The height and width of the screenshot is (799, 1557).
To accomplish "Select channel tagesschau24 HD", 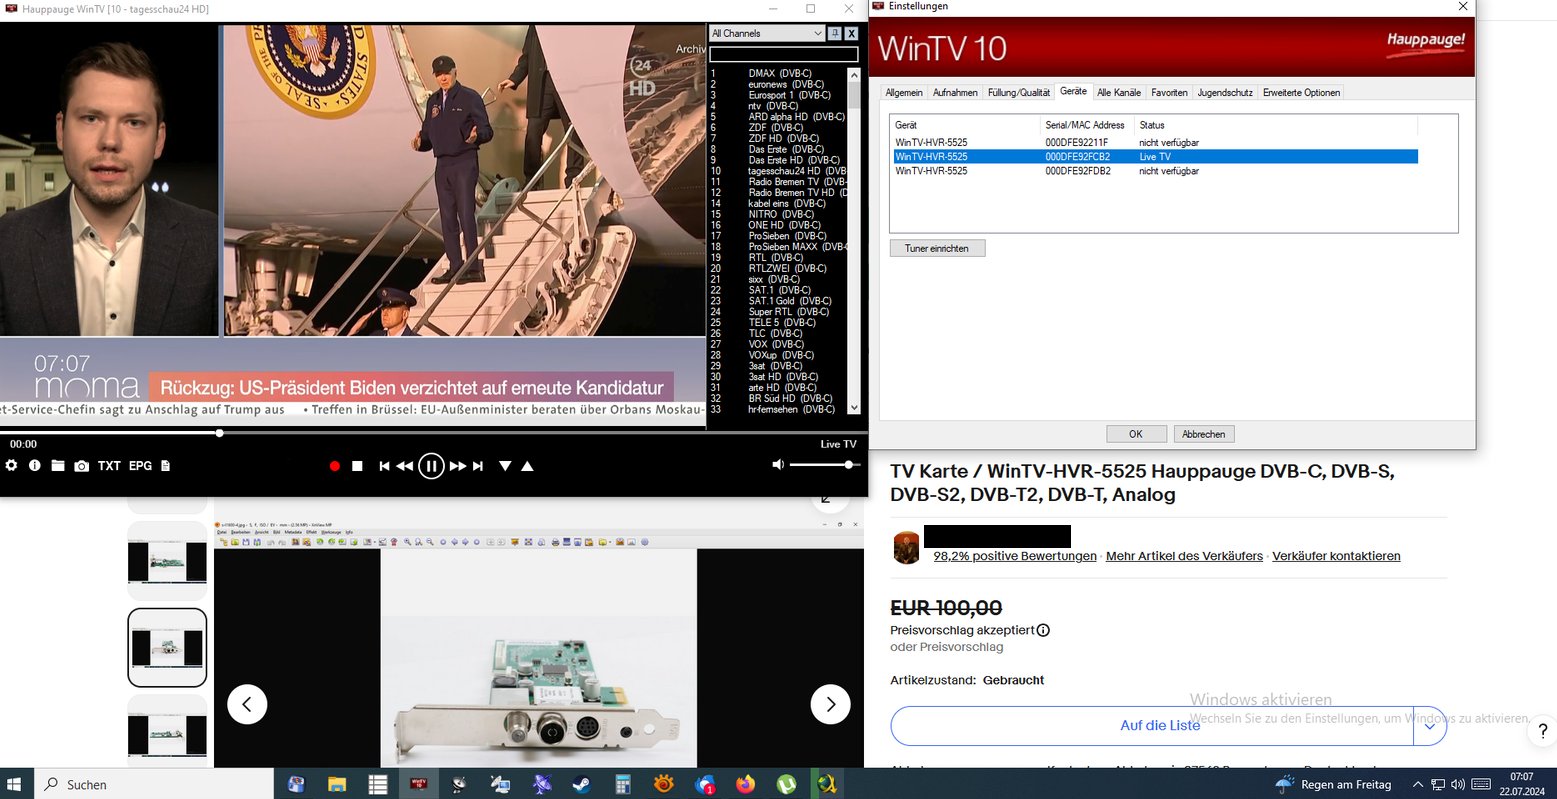I will (x=778, y=171).
